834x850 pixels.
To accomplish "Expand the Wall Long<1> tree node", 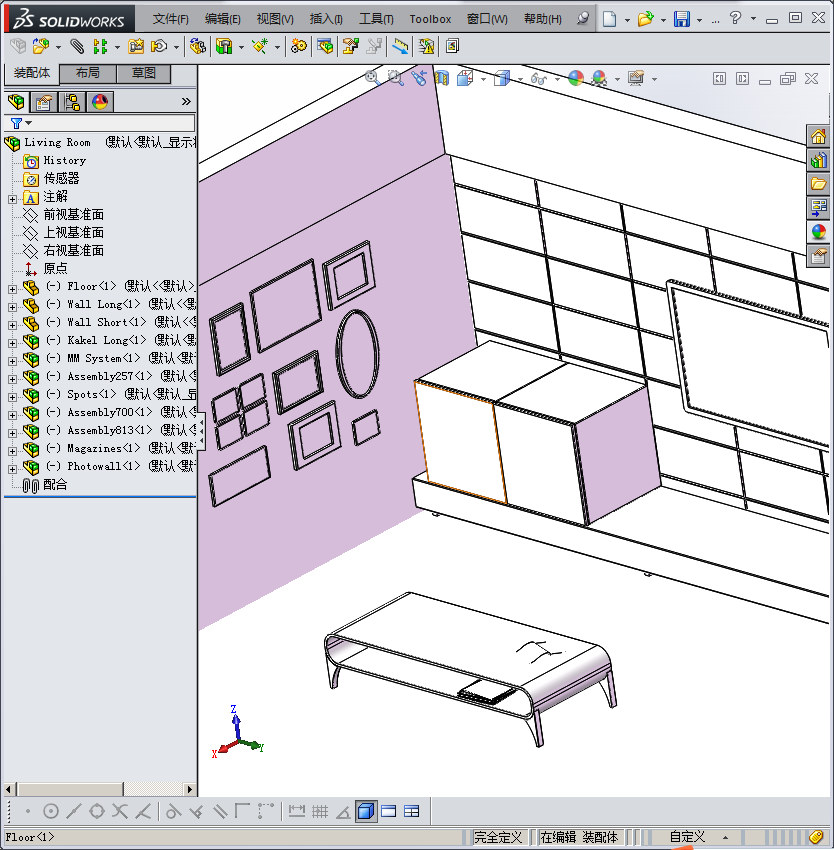I will tap(12, 307).
